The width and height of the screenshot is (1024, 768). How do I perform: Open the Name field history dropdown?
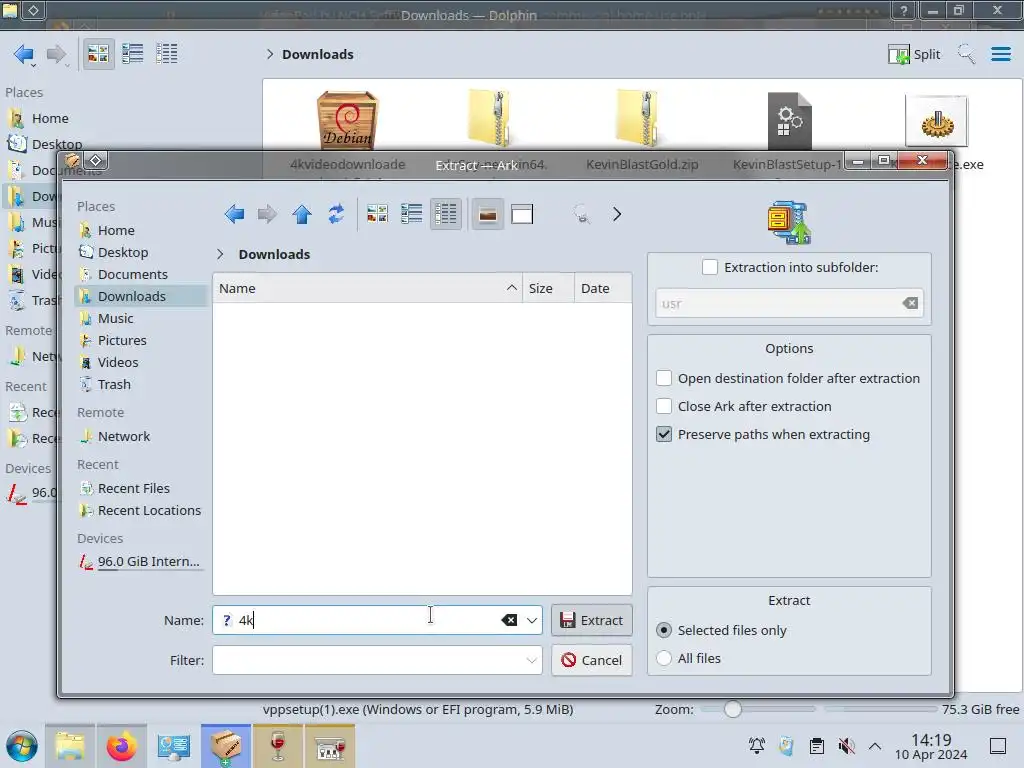tap(532, 620)
